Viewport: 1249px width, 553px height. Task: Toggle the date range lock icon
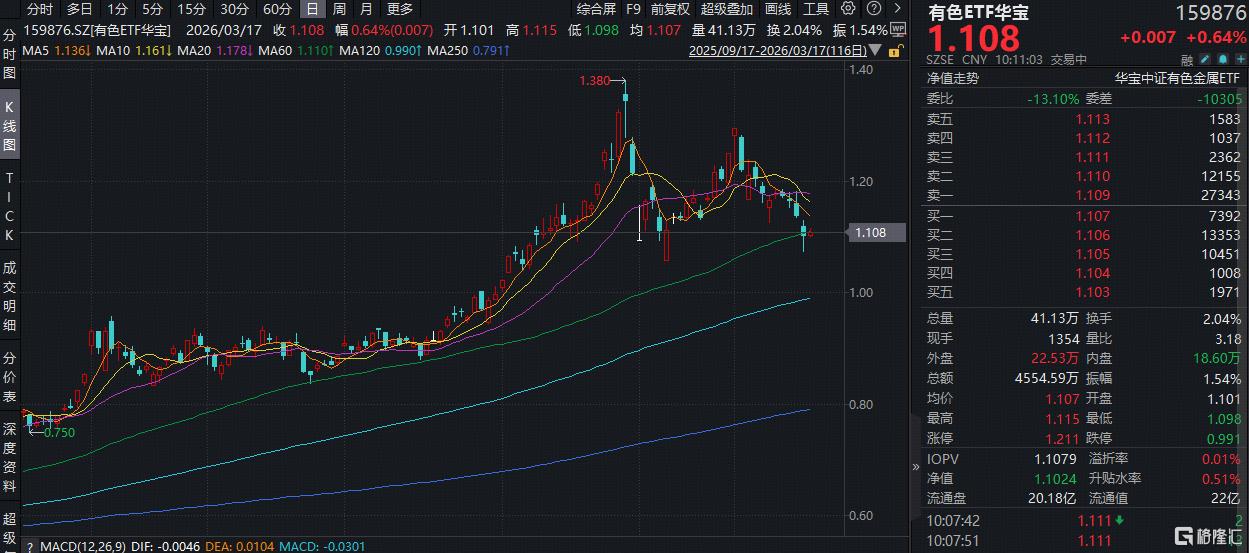point(896,50)
